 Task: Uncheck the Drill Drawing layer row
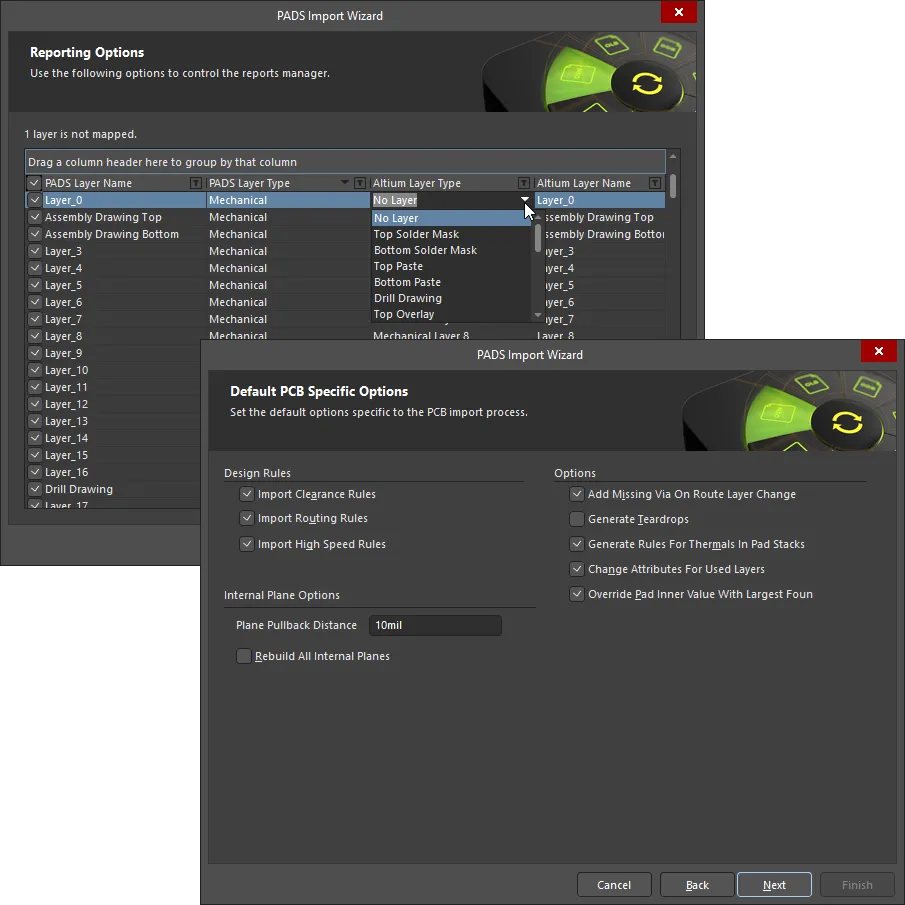click(35, 489)
